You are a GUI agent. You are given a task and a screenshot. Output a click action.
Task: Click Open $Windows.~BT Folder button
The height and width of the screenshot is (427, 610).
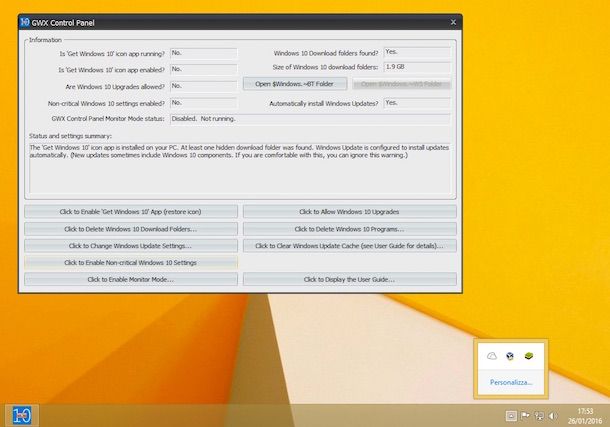[x=294, y=84]
